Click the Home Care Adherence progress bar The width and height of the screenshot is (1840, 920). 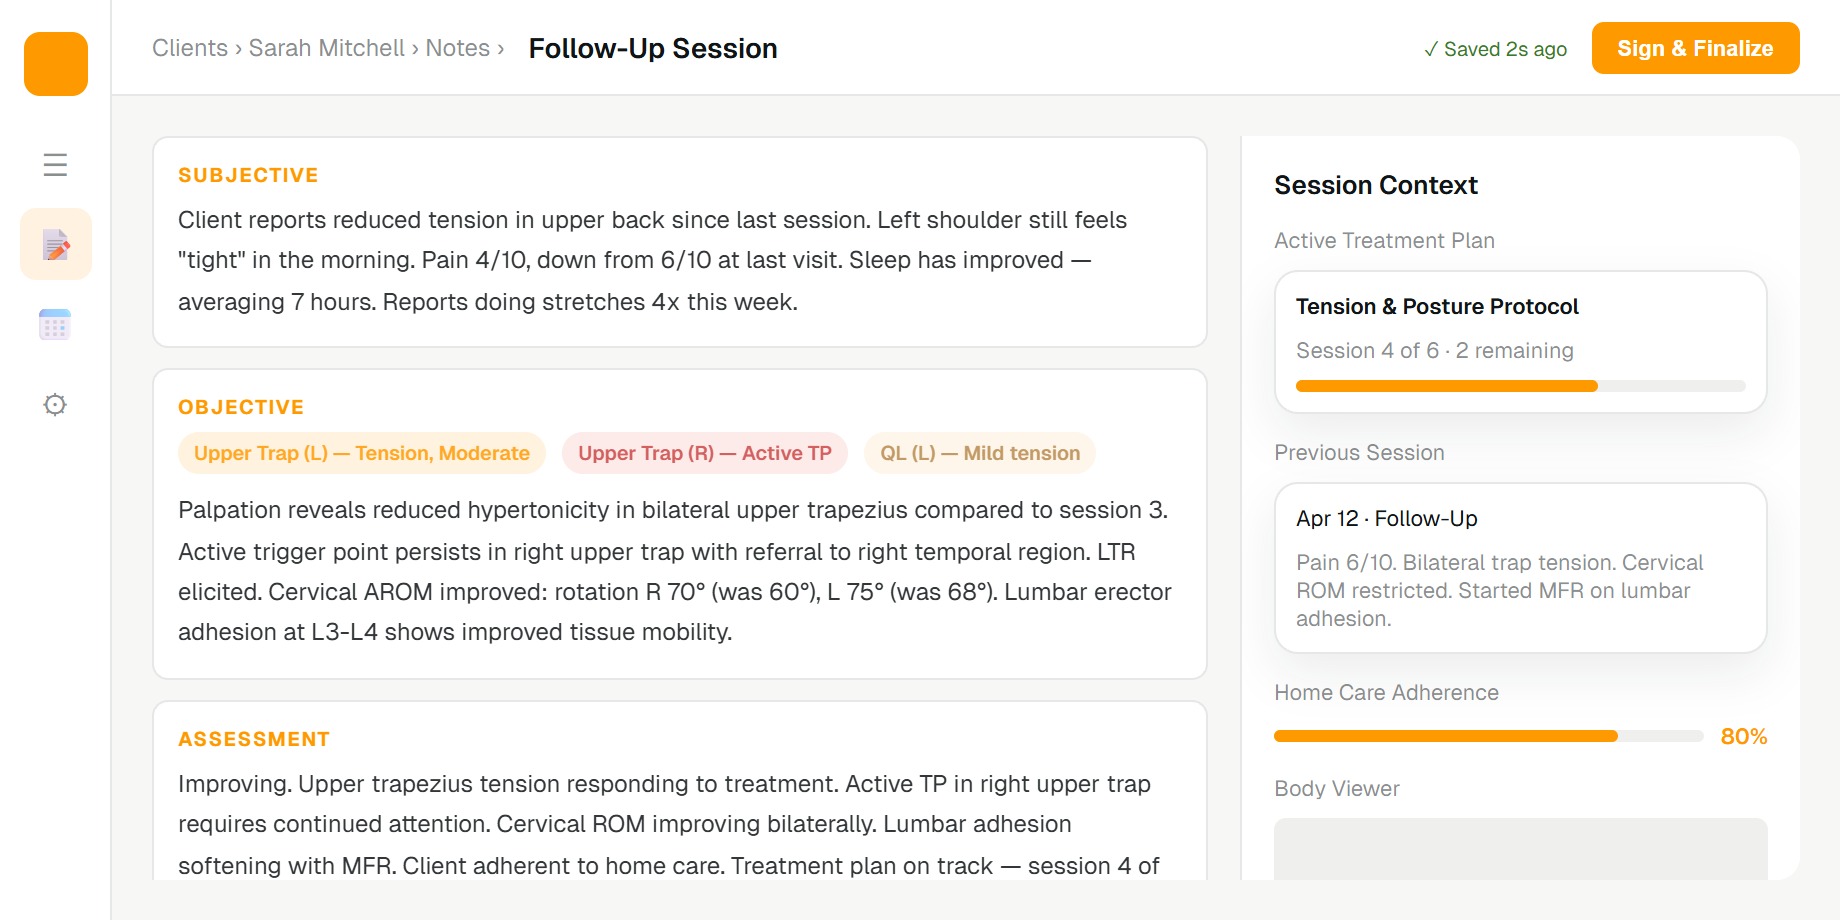pos(1488,736)
